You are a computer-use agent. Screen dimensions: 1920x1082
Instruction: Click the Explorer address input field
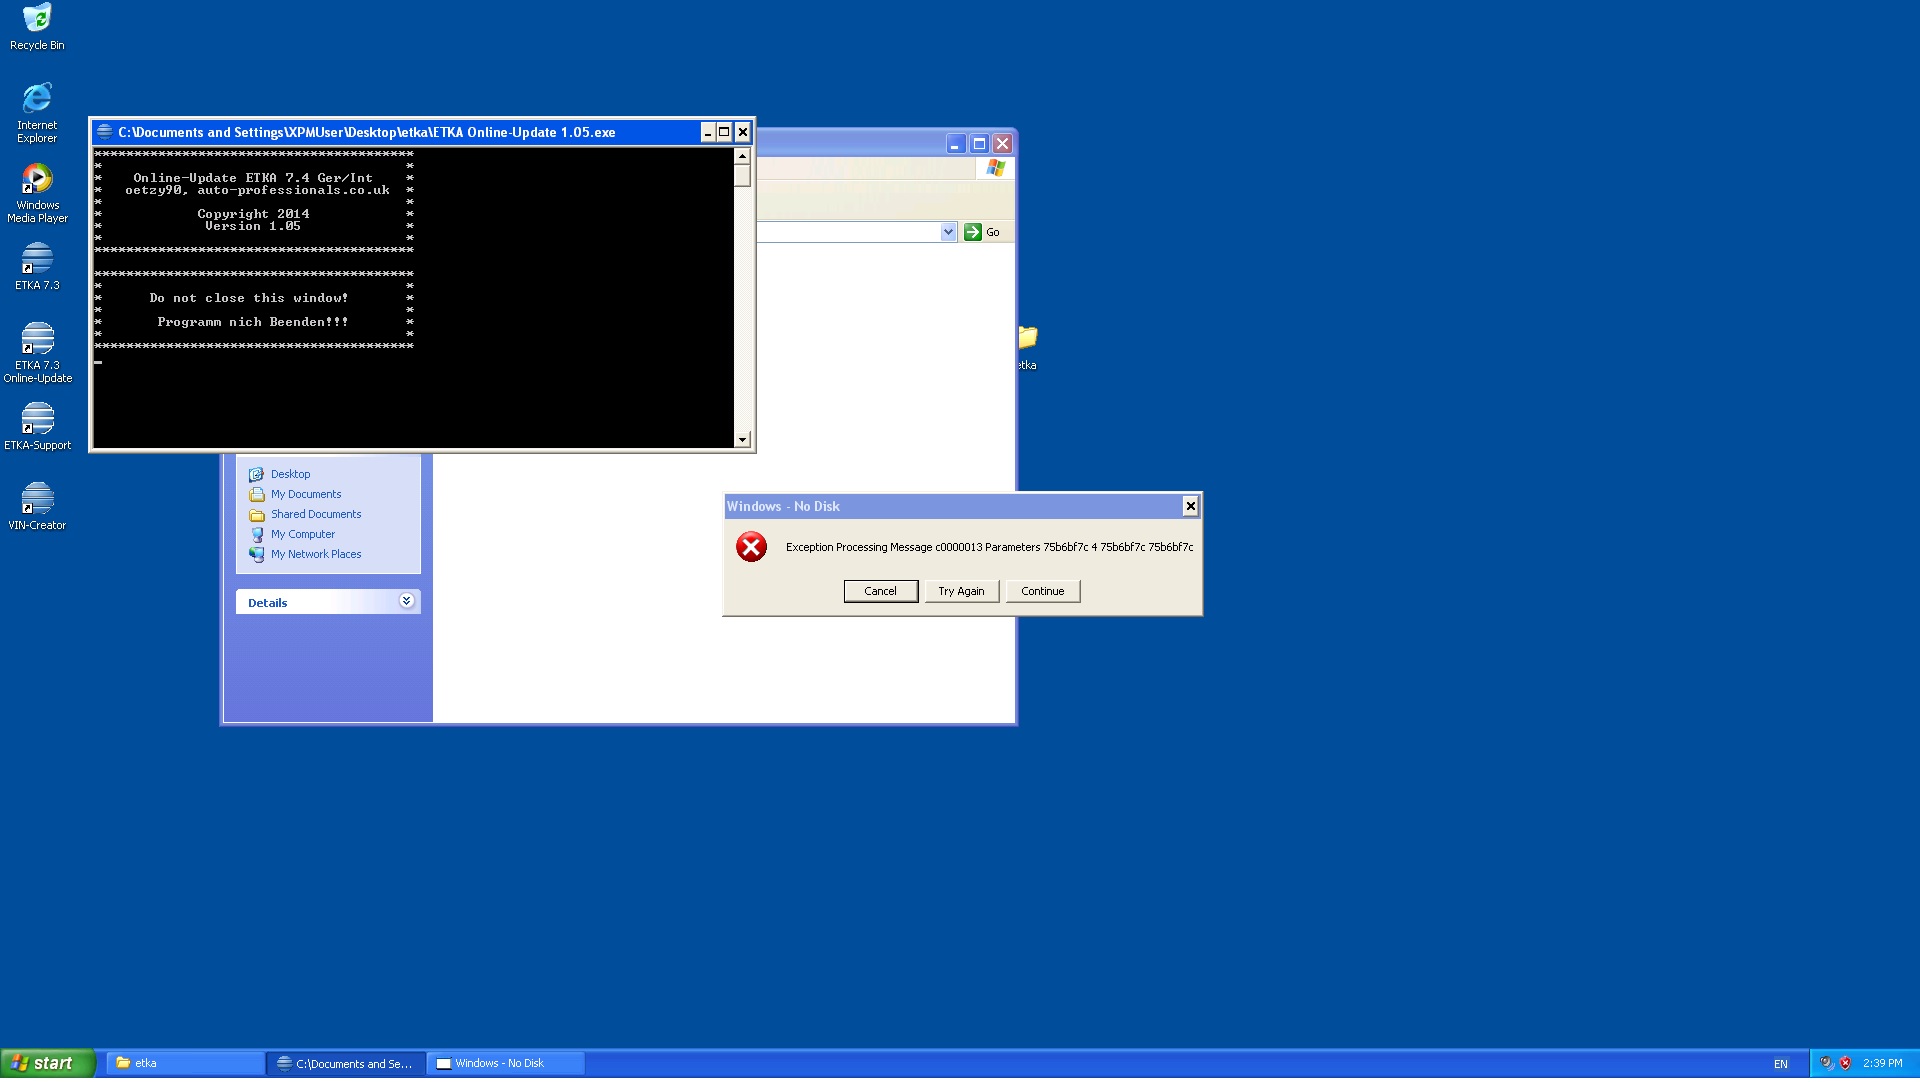point(848,232)
